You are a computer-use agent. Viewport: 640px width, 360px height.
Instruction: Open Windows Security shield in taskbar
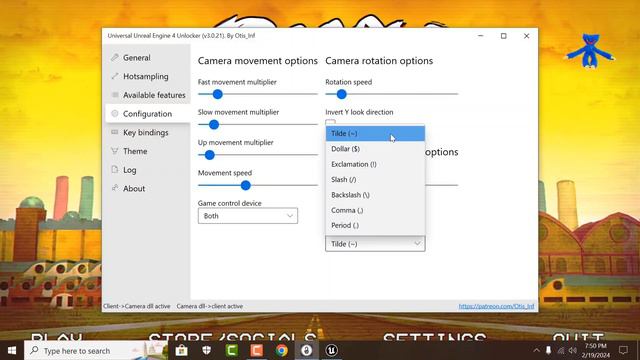pos(207,351)
